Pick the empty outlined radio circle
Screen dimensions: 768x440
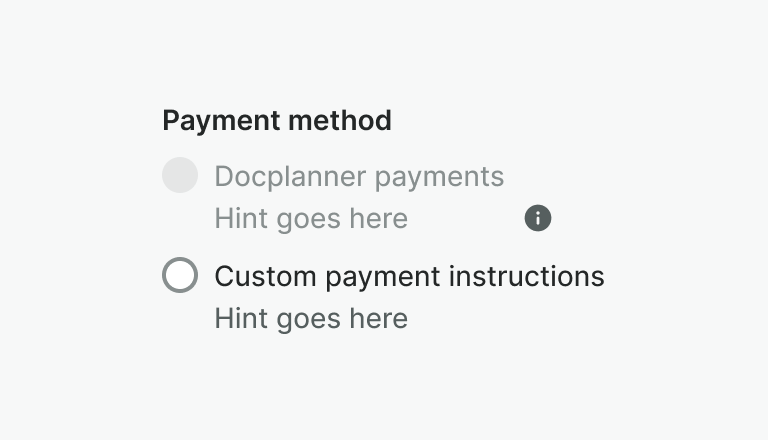(x=180, y=275)
